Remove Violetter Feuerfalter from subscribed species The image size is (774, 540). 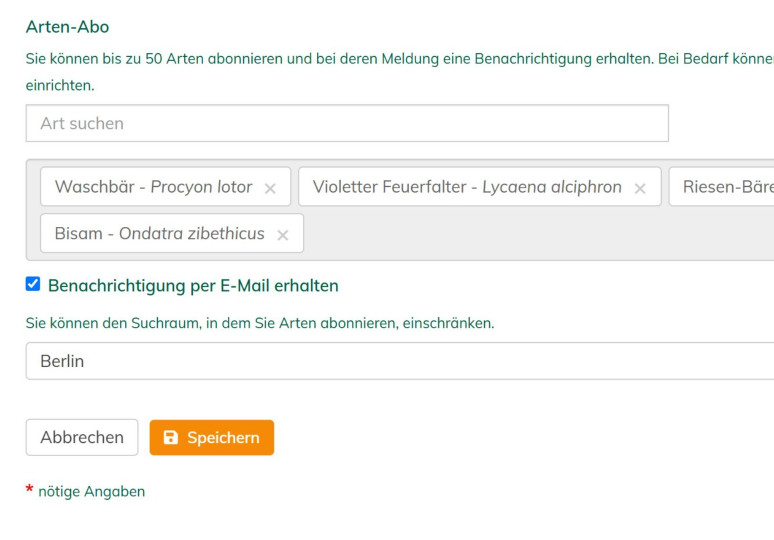pos(640,188)
